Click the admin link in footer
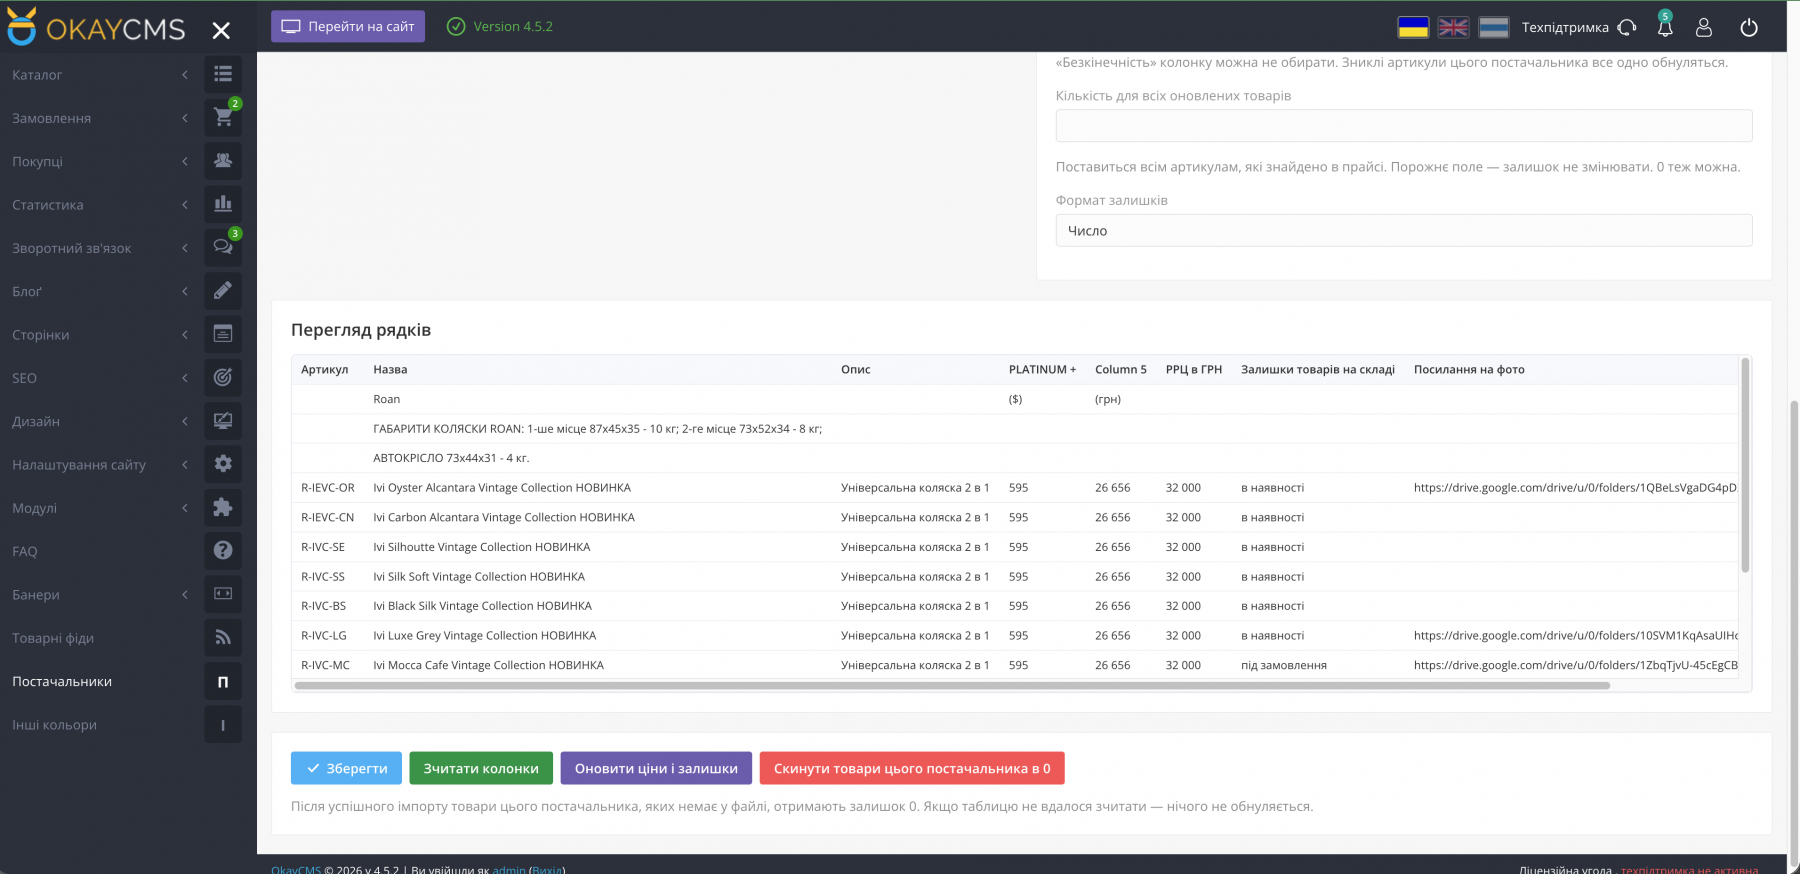Screen dimensions: 1800x874 point(509,869)
